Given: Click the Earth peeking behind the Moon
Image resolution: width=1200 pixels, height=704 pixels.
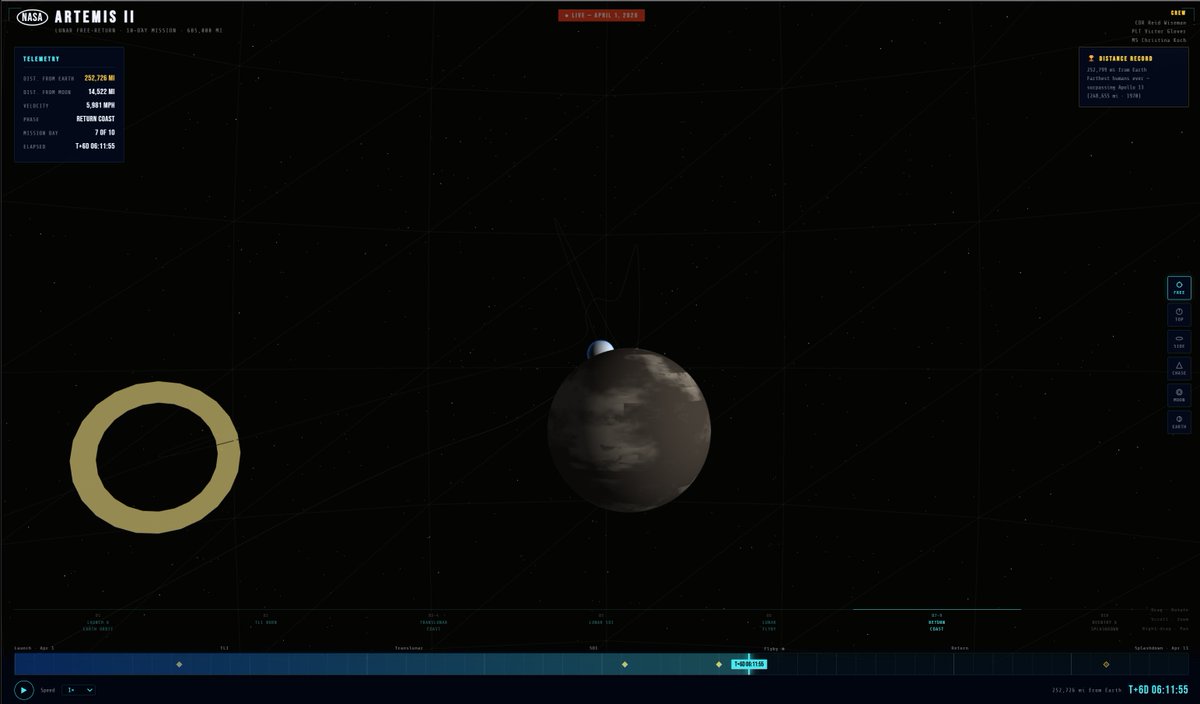Looking at the screenshot, I should (x=600, y=348).
